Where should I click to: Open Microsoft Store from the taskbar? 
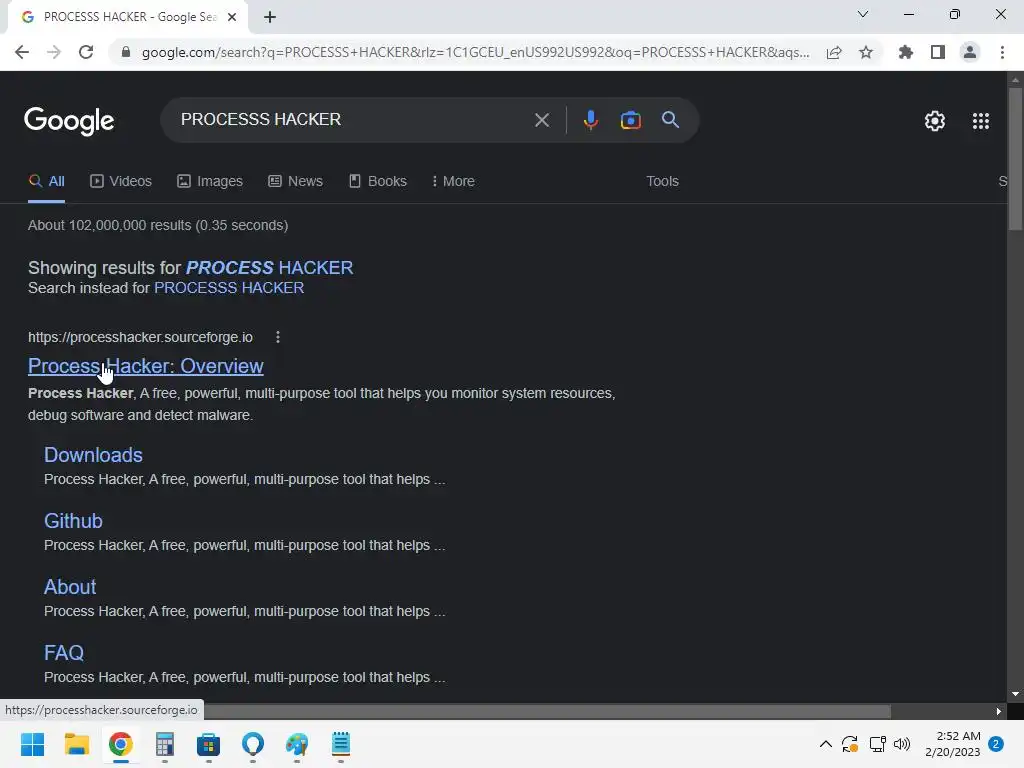tap(208, 744)
